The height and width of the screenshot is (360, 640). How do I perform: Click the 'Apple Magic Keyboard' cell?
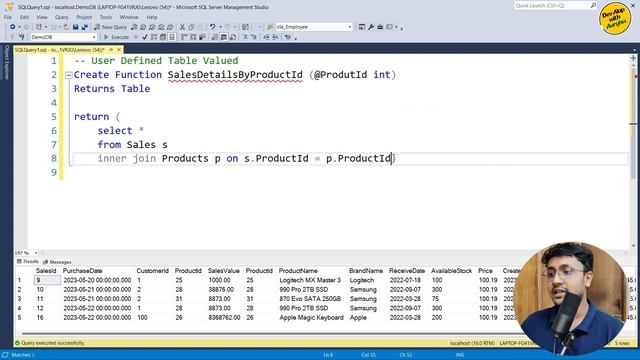click(311, 318)
